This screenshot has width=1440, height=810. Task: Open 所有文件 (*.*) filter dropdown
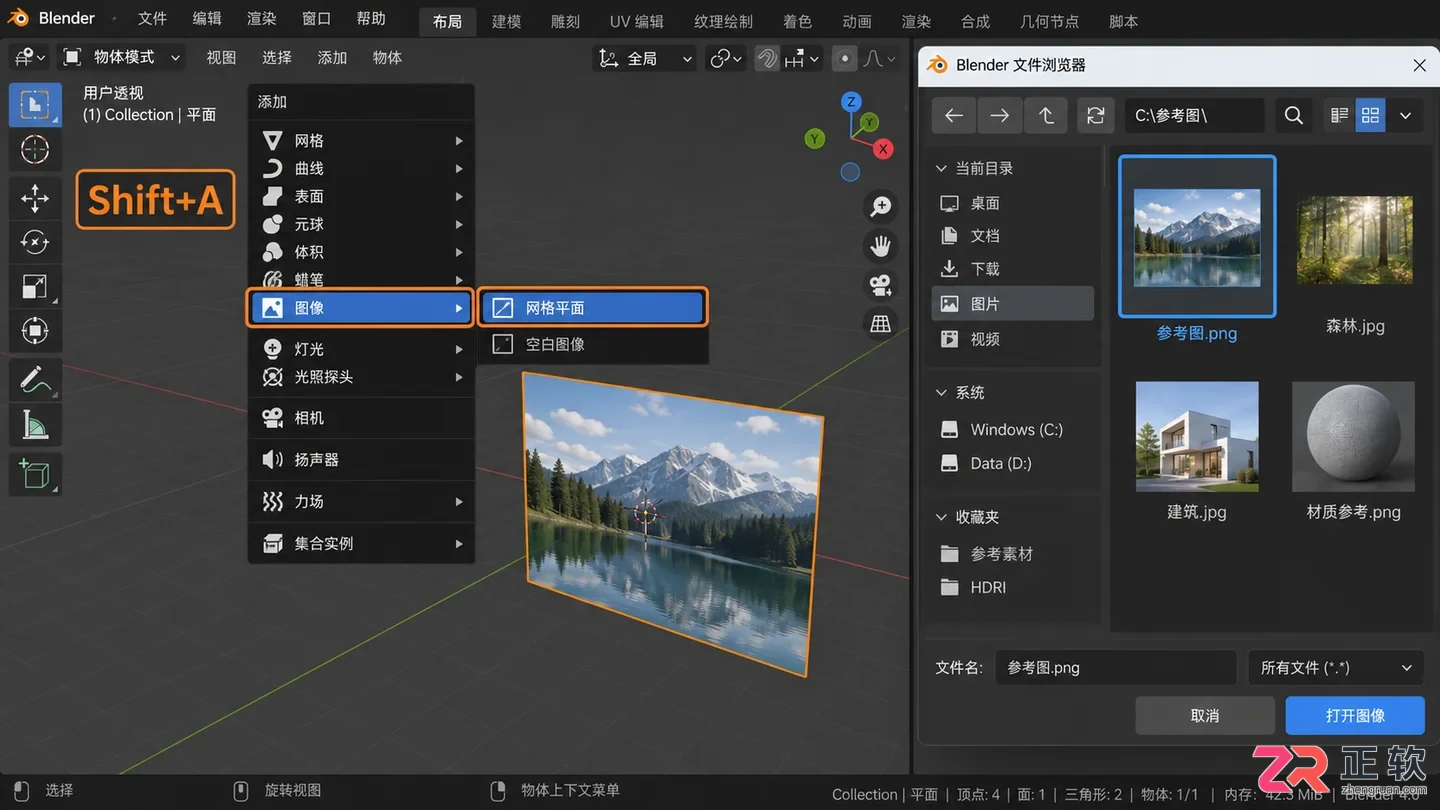coord(1336,668)
